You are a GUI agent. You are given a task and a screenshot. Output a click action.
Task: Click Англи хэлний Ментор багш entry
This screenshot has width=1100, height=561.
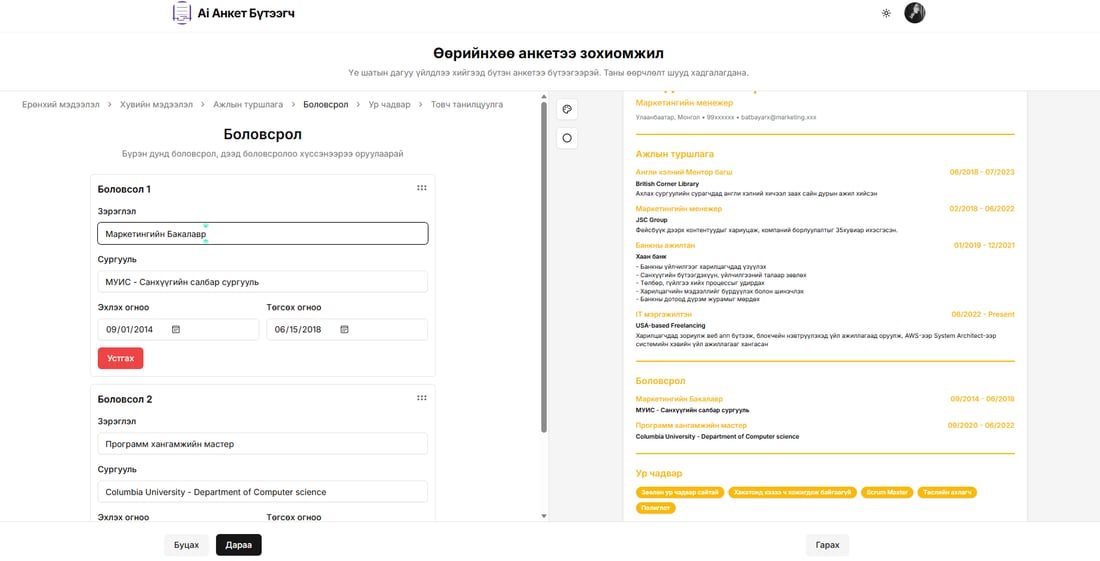pyautogui.click(x=684, y=172)
